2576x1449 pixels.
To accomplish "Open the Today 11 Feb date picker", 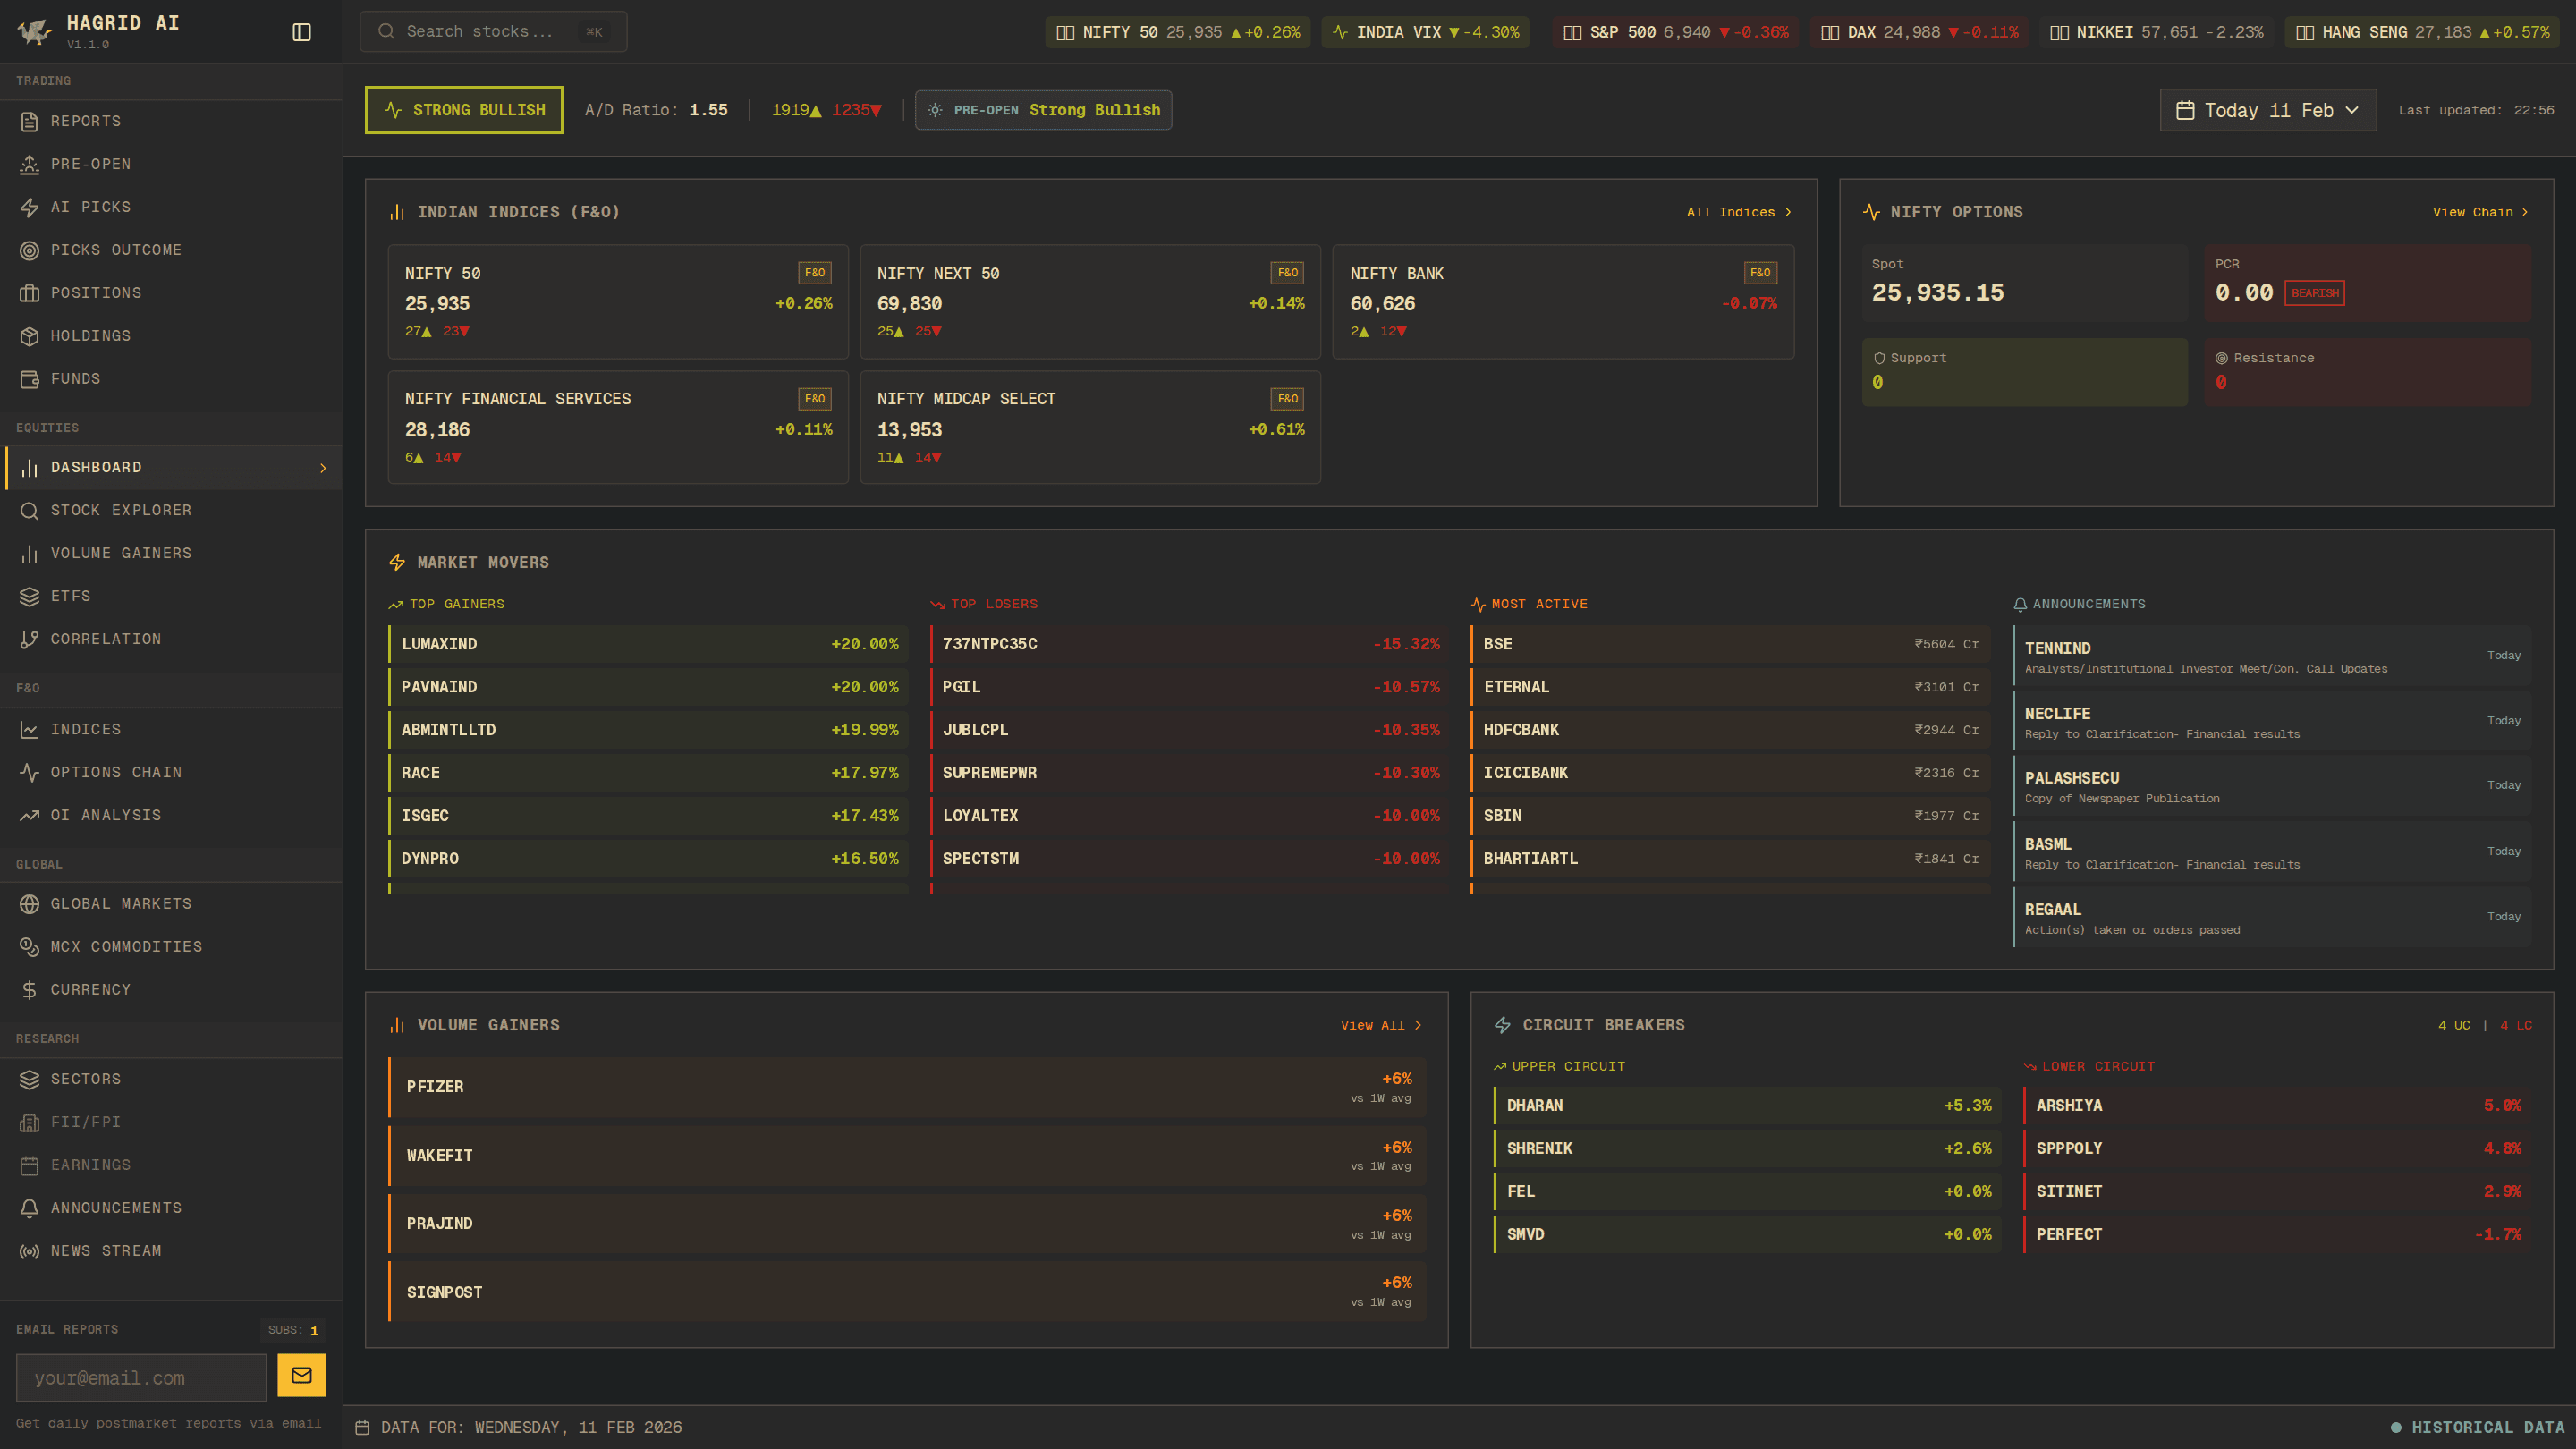I will (2267, 110).
